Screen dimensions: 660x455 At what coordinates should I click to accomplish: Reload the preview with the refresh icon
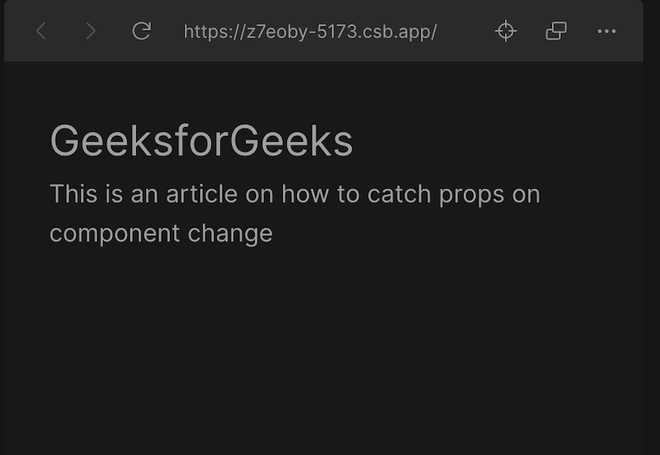(x=141, y=31)
